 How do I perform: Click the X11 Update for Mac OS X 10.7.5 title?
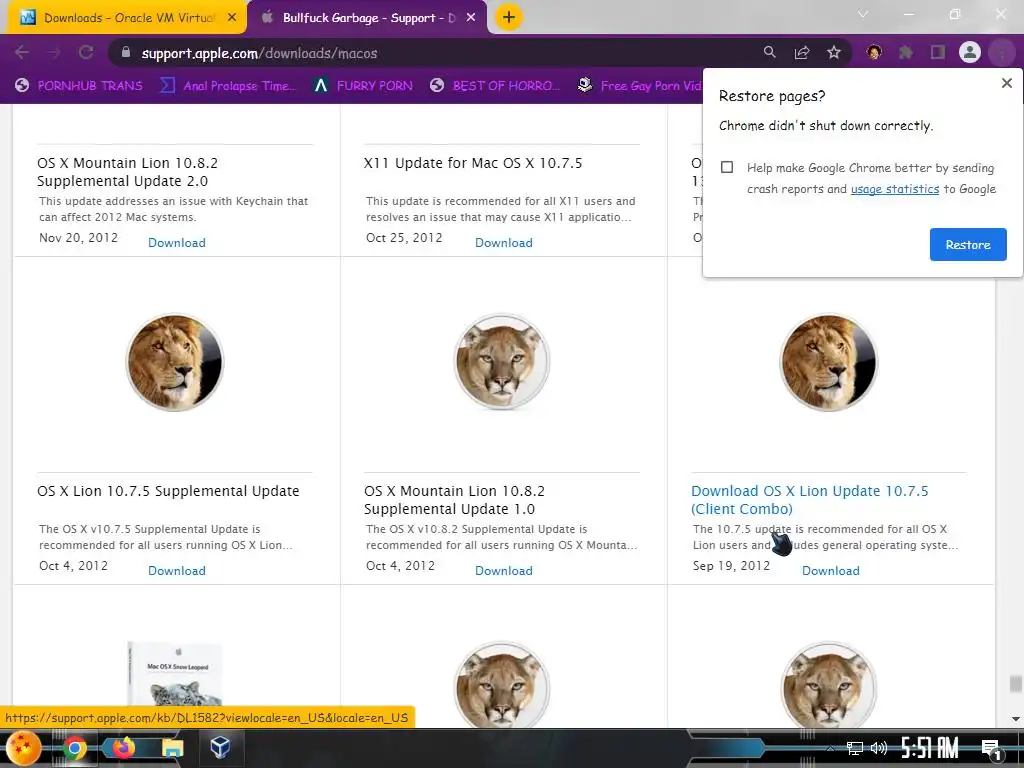[x=473, y=163]
